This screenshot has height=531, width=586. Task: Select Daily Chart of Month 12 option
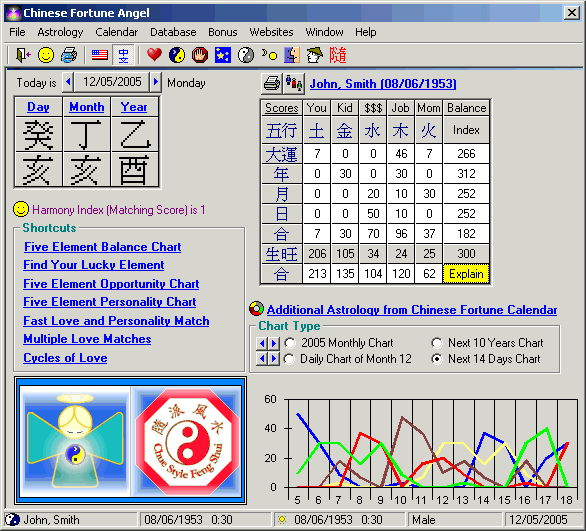coord(289,359)
